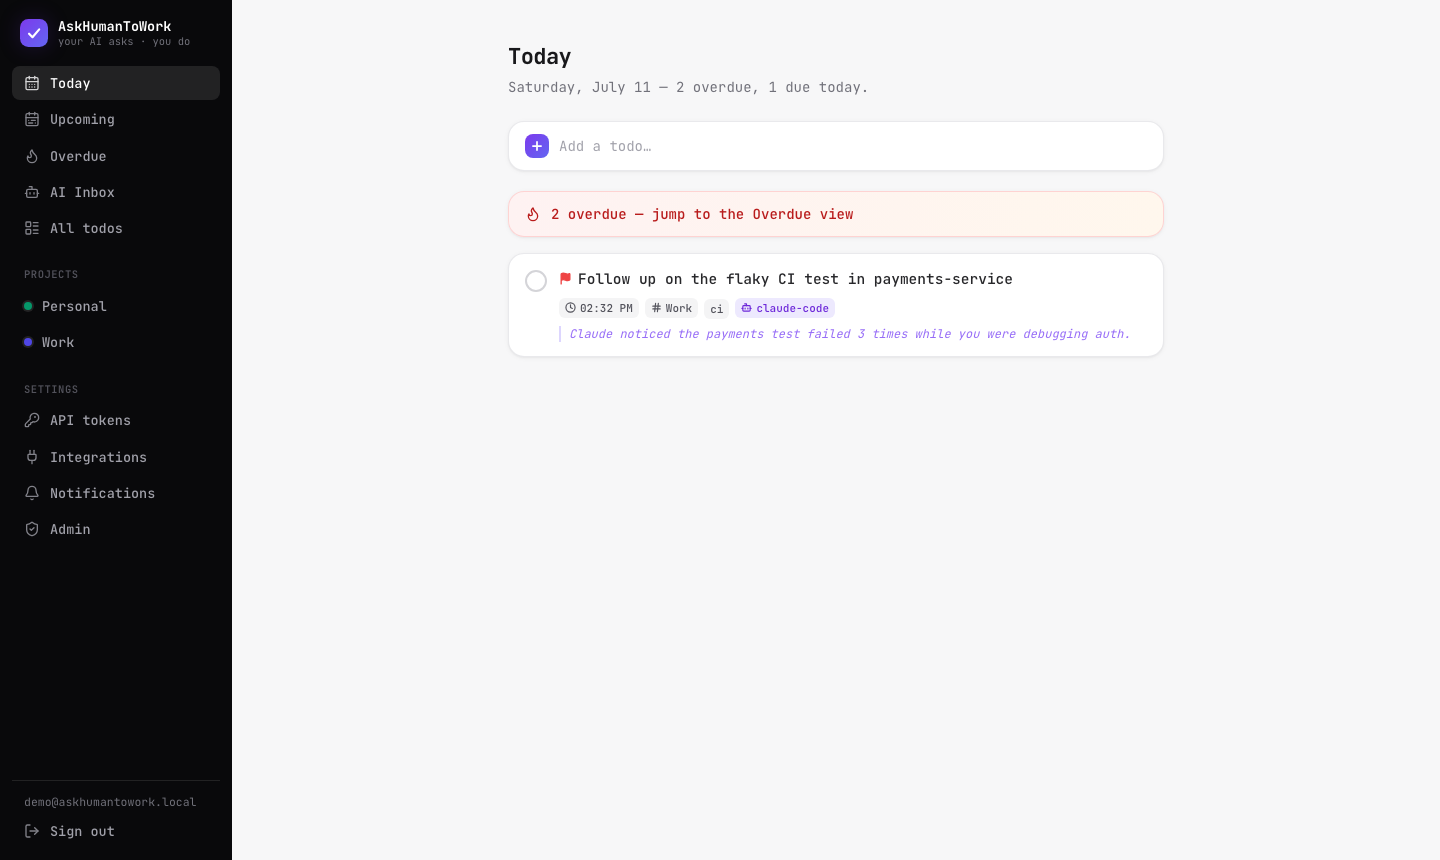This screenshot has width=1440, height=860.
Task: Select the Personal project
Action: point(116,306)
